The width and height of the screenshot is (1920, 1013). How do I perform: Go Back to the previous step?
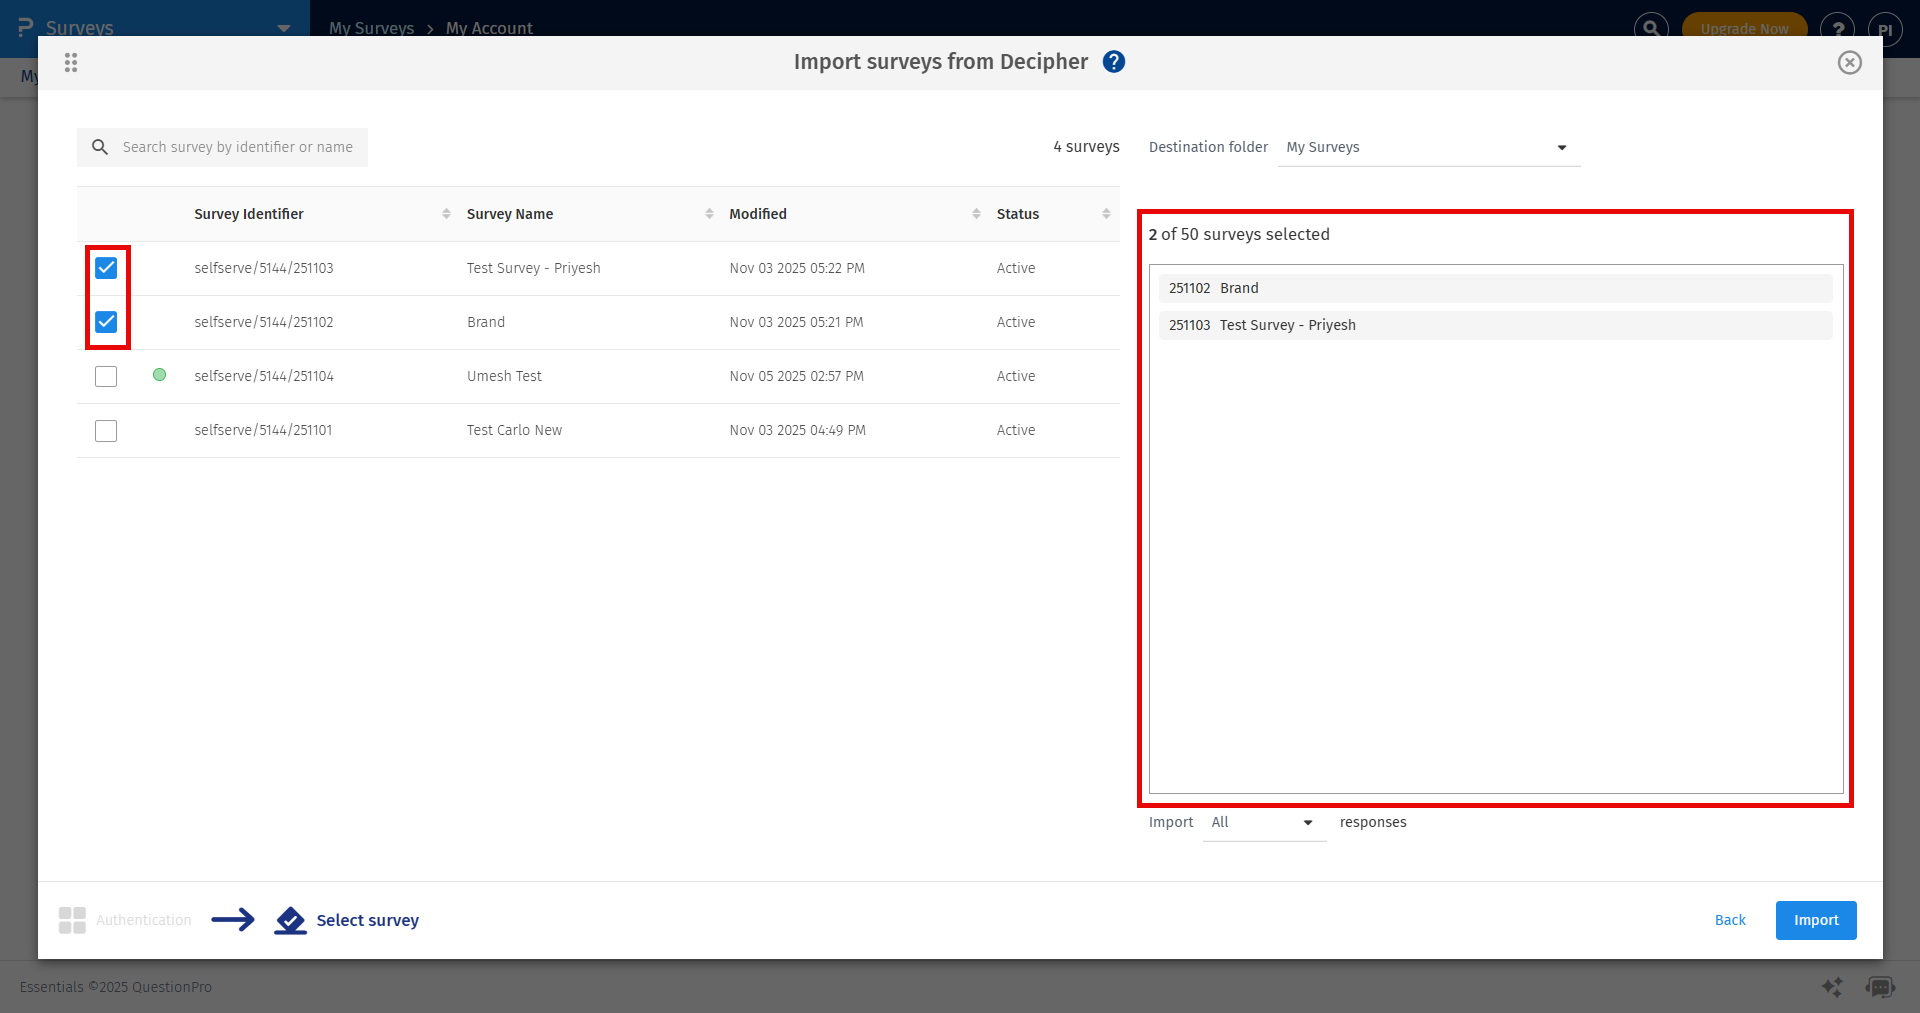tap(1729, 920)
